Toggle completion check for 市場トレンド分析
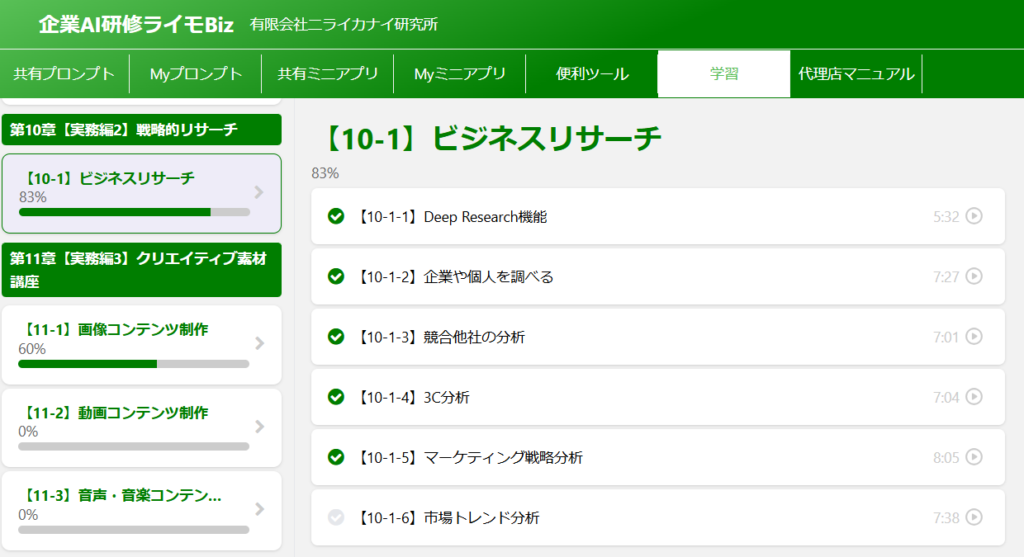 336,517
